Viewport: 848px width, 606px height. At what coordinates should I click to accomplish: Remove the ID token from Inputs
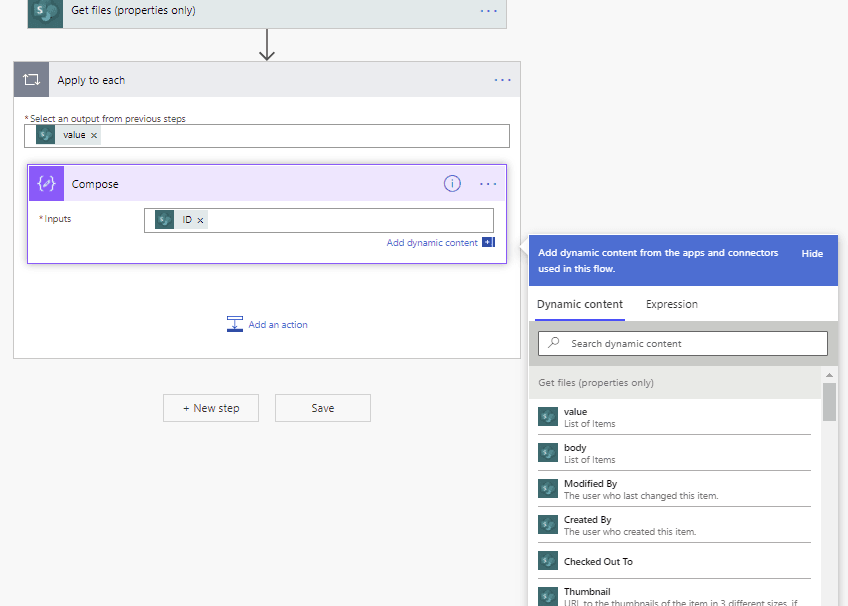pyautogui.click(x=200, y=220)
